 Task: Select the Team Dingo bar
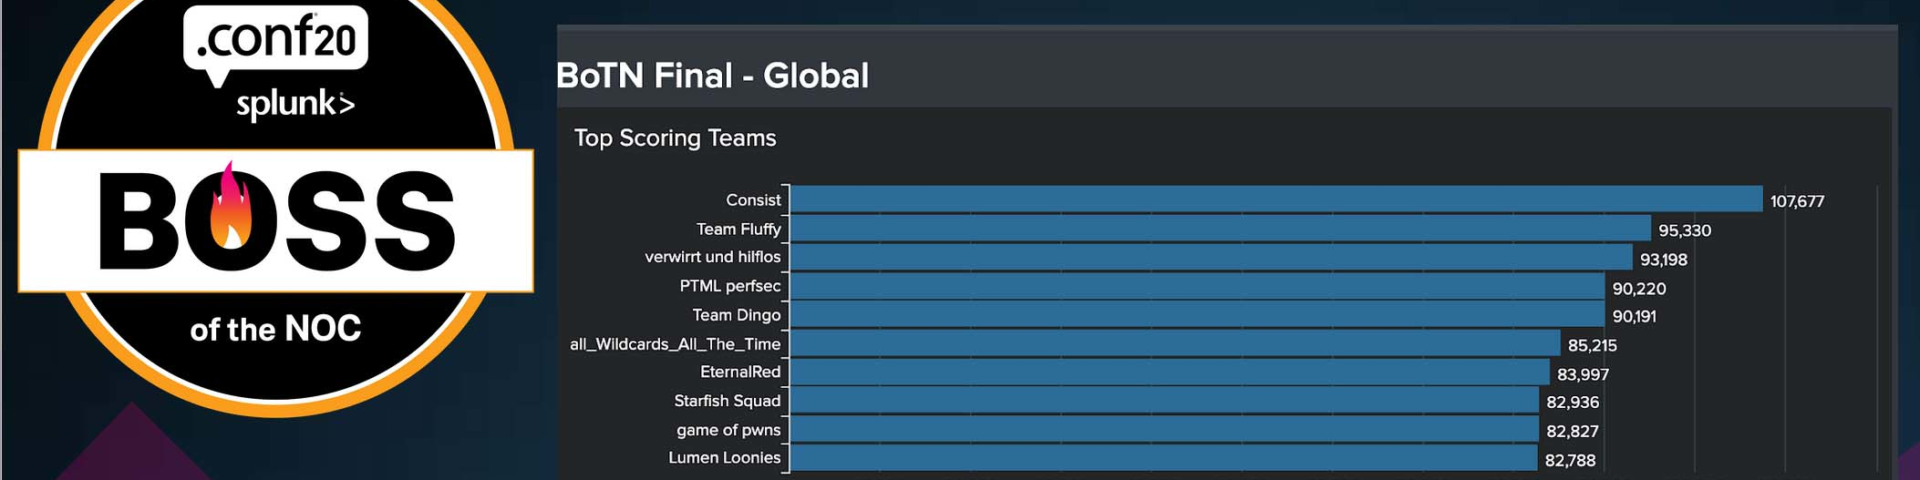tap(1197, 314)
